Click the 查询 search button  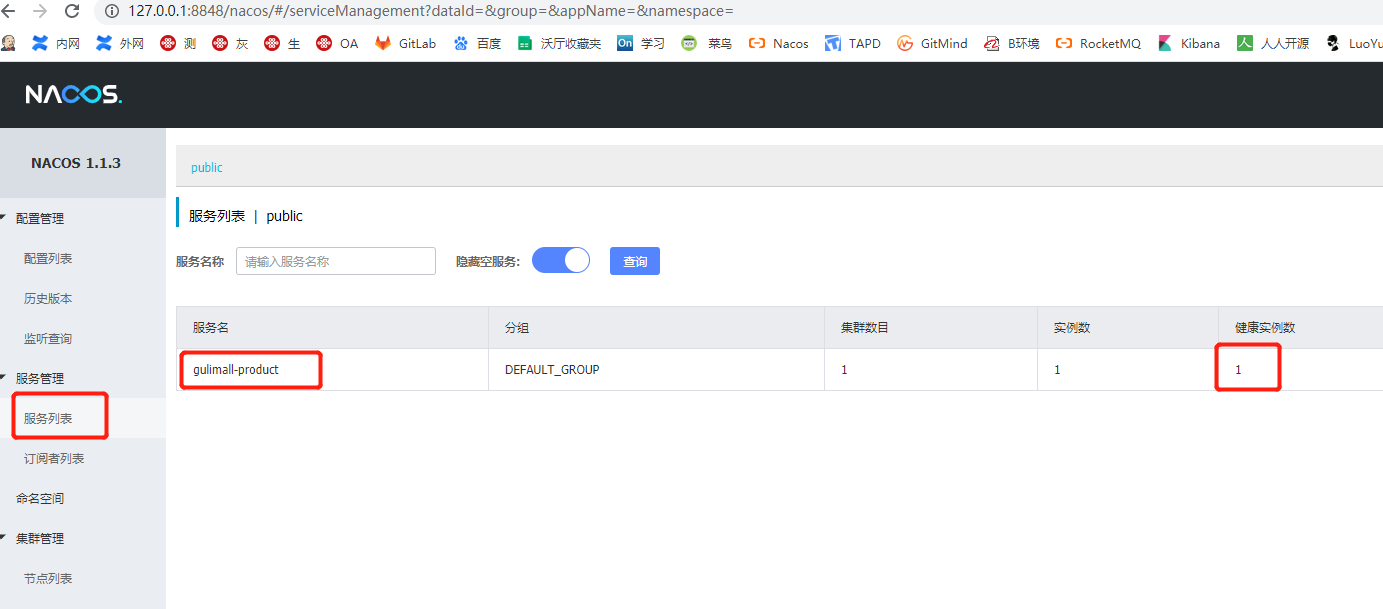635,261
